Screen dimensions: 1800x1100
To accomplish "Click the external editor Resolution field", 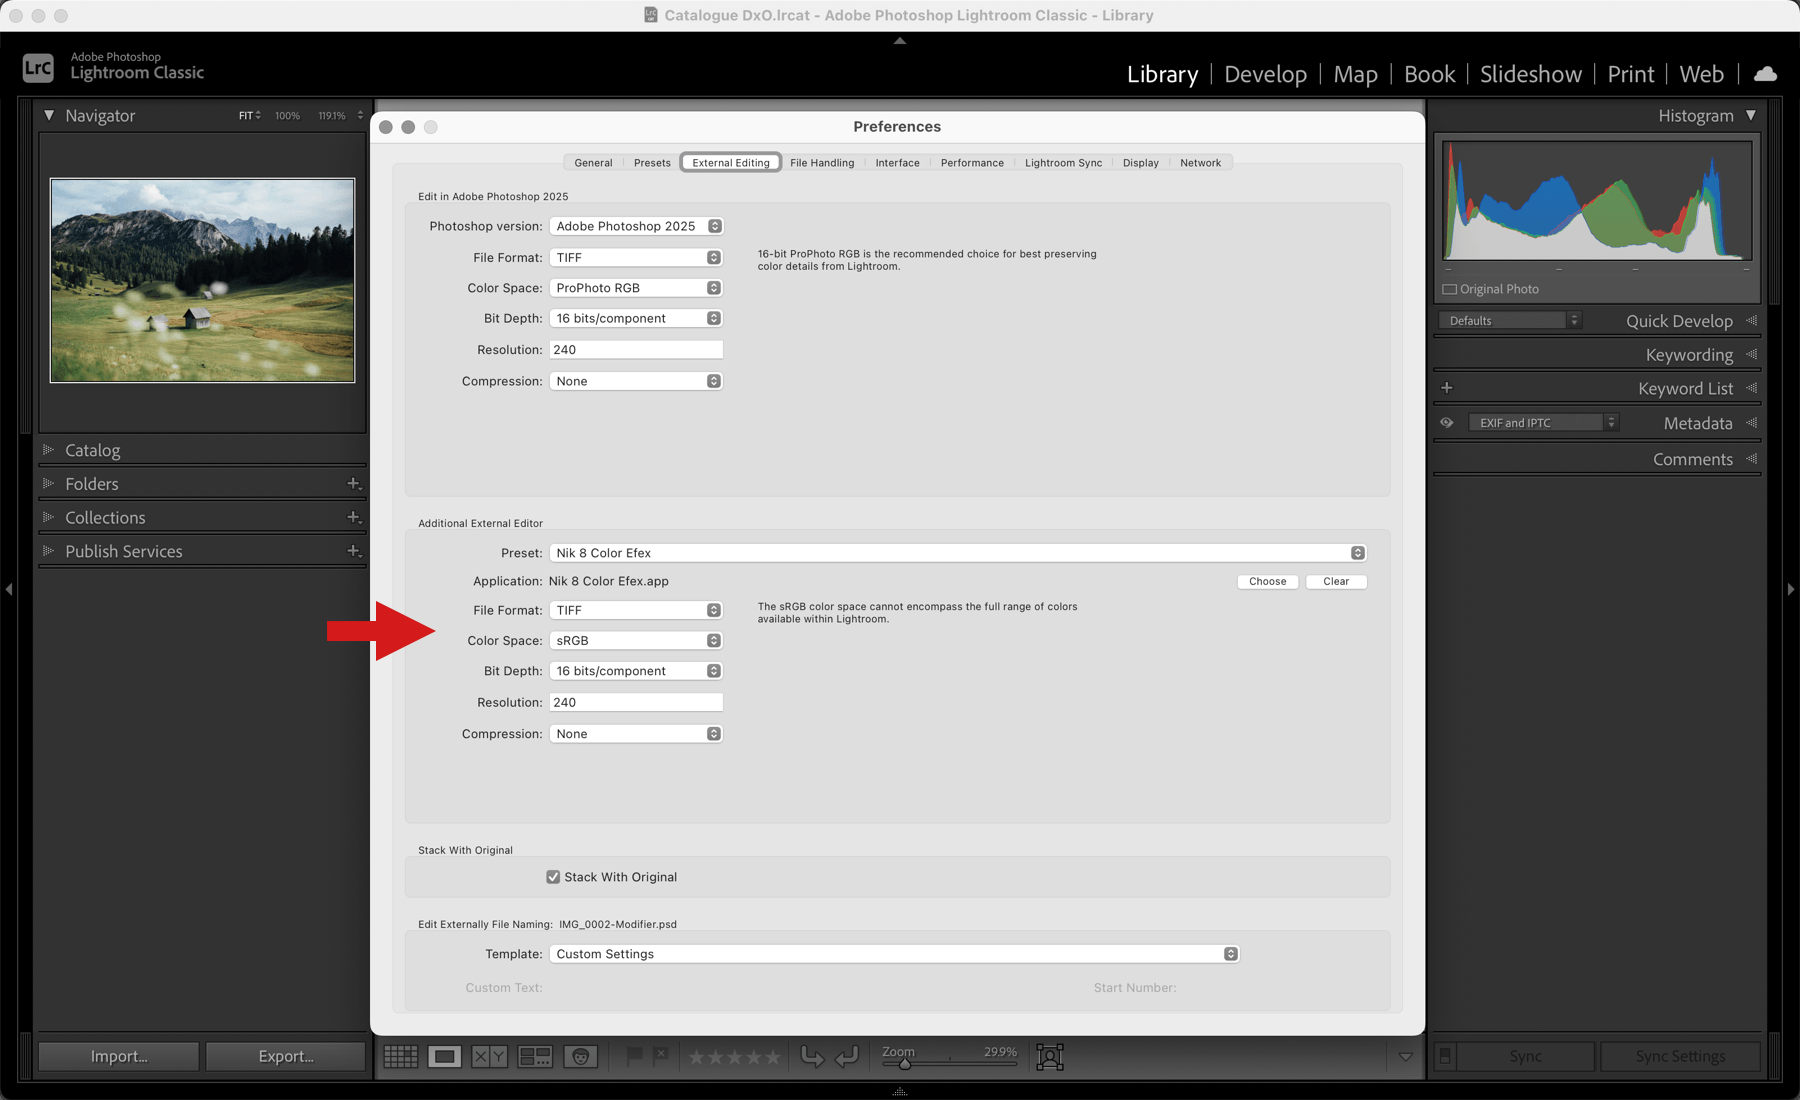I will (x=636, y=702).
